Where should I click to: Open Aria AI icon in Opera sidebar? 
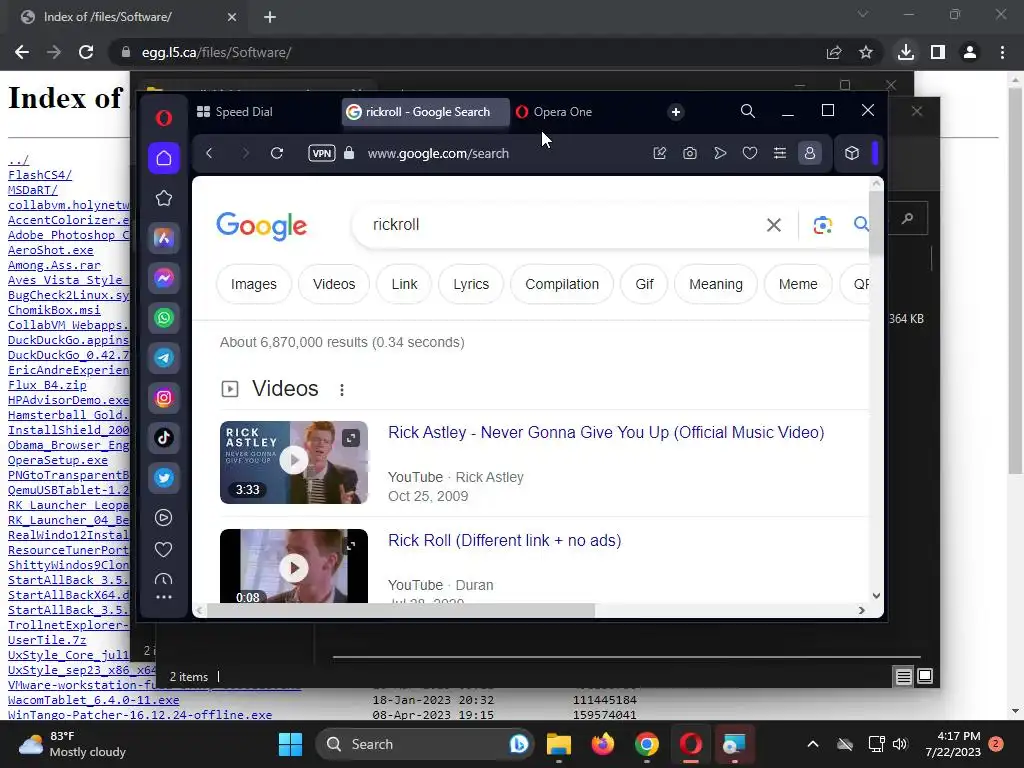164,238
